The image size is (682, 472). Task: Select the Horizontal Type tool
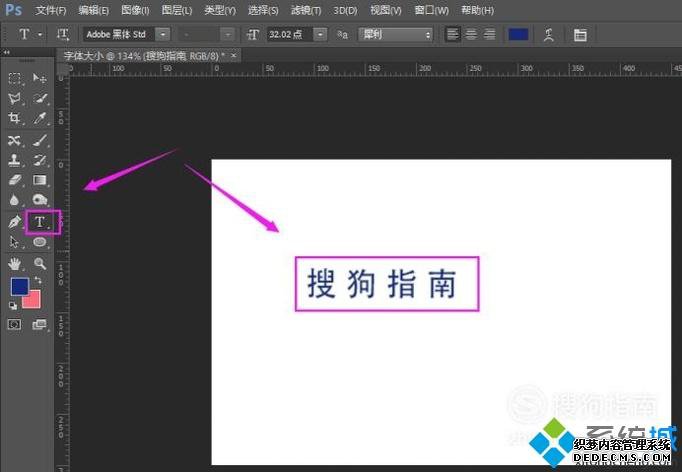click(x=40, y=222)
